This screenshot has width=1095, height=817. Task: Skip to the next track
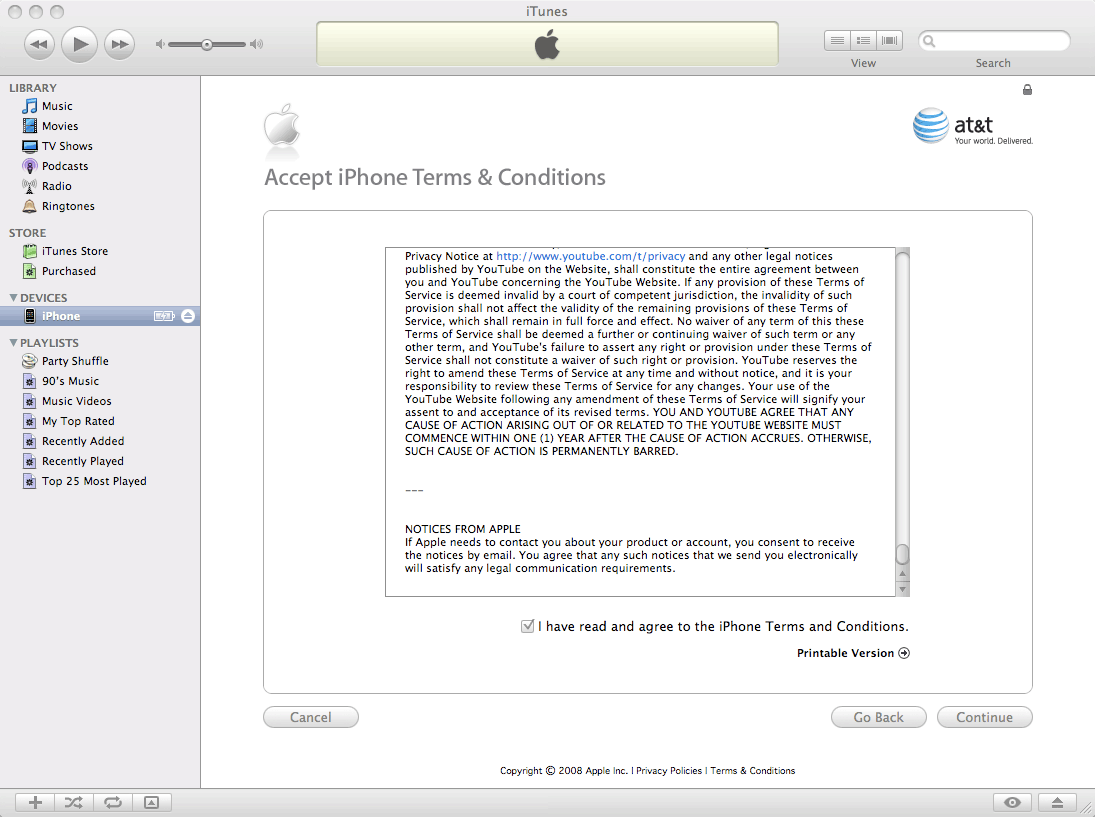tap(119, 44)
